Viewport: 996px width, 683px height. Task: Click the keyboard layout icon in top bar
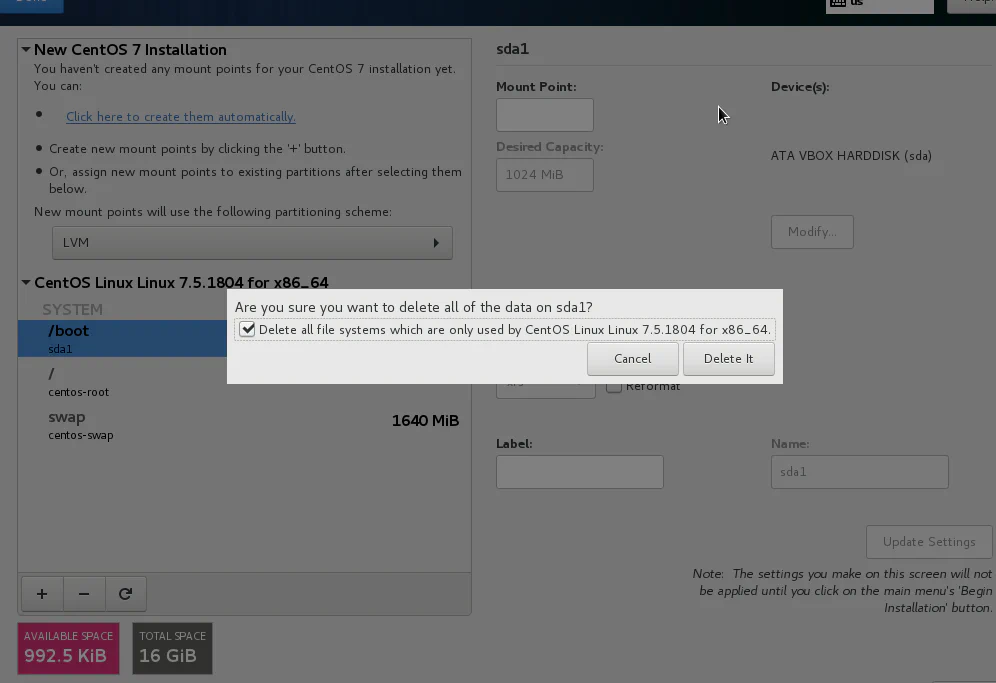click(838, 3)
